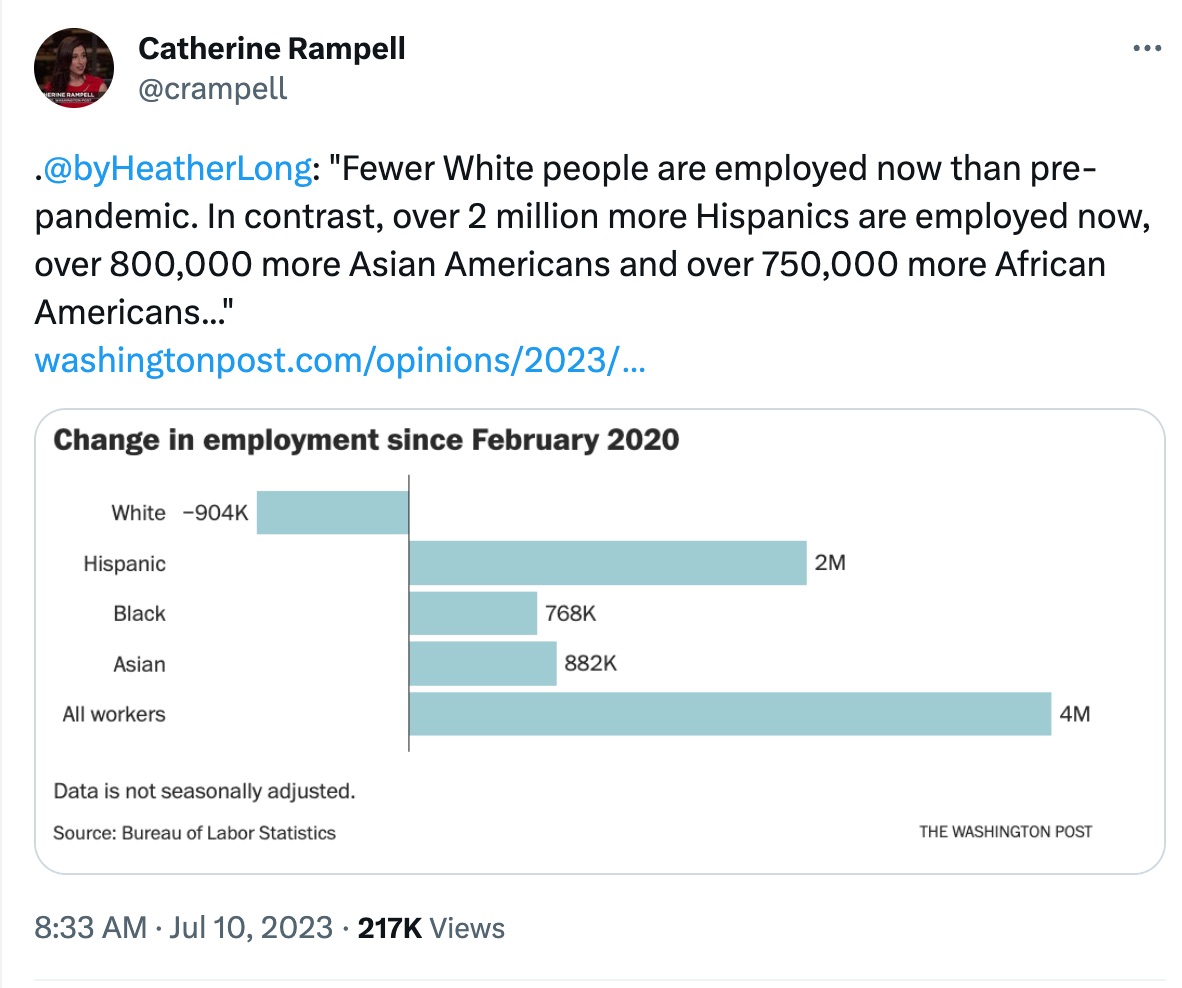Viewport: 1182px width, 988px height.
Task: Click Catherine Rampell's profile avatar
Action: (x=74, y=68)
